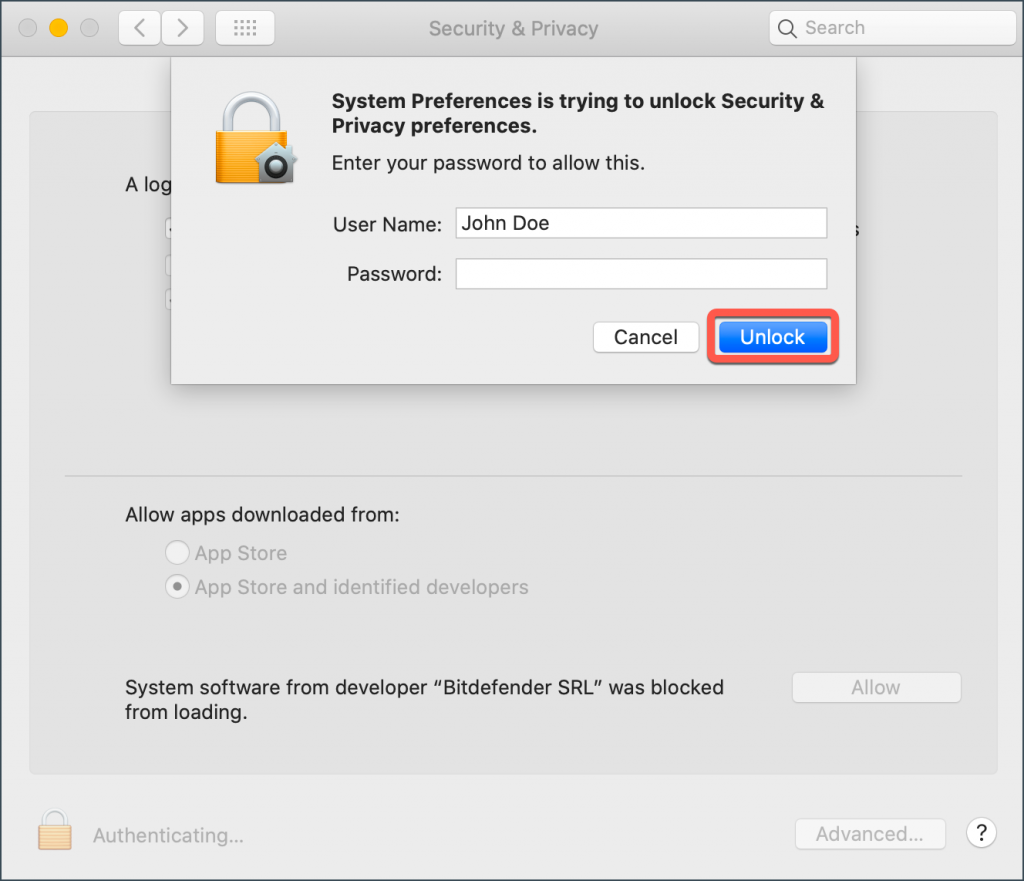Click the User Name field
The height and width of the screenshot is (881, 1024).
641,223
